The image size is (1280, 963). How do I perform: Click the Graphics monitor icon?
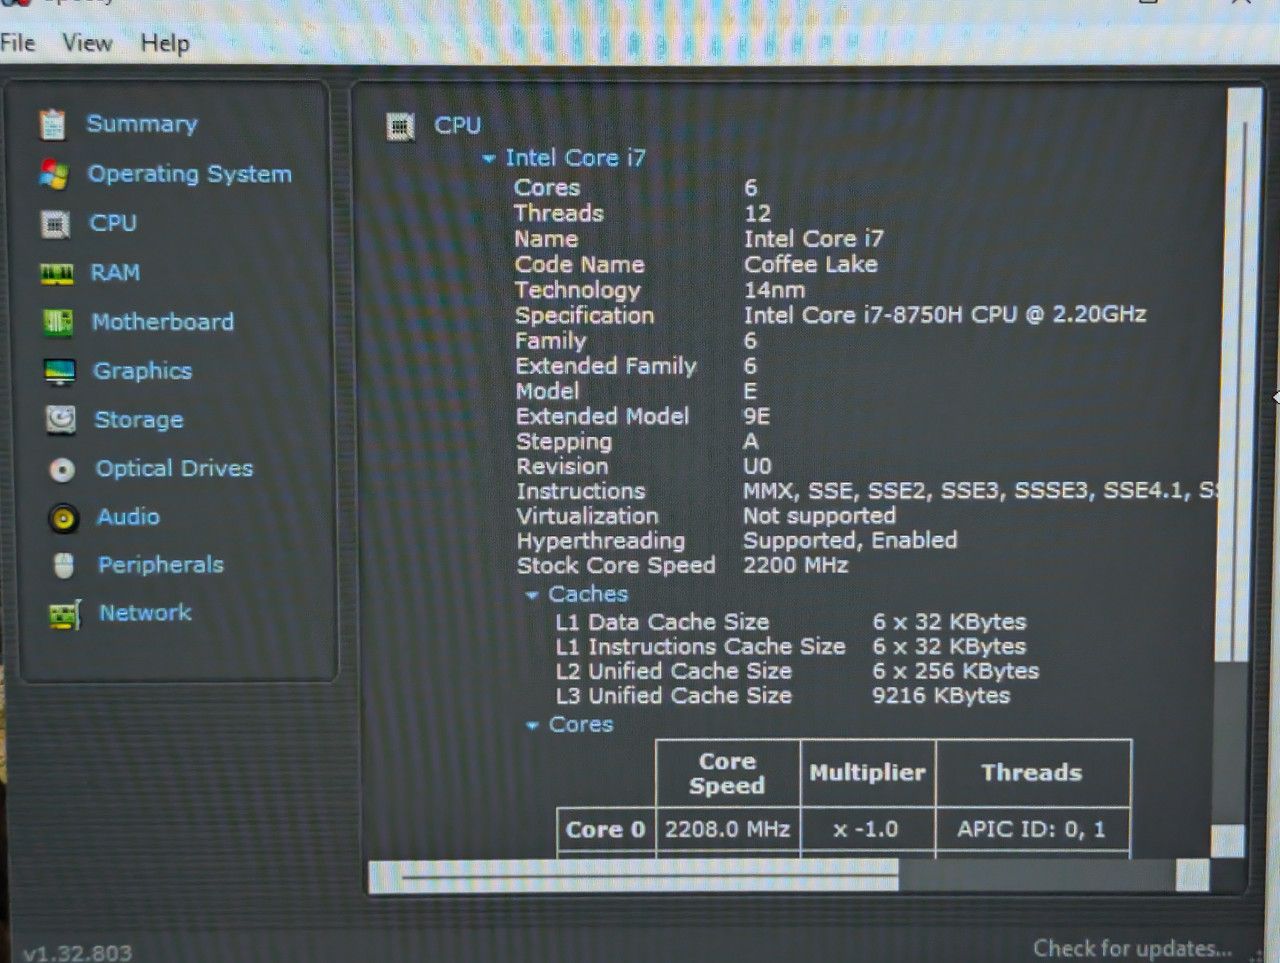59,372
